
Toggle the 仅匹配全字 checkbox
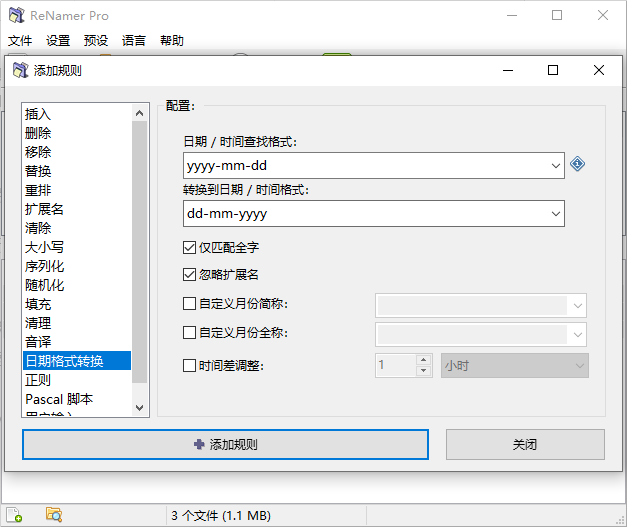tap(189, 248)
